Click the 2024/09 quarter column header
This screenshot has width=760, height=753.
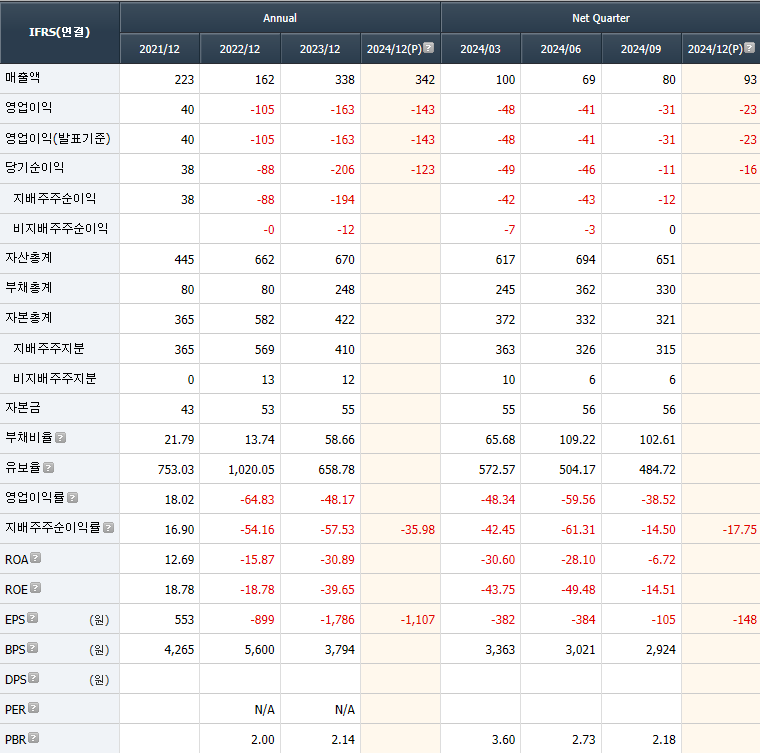(x=641, y=49)
